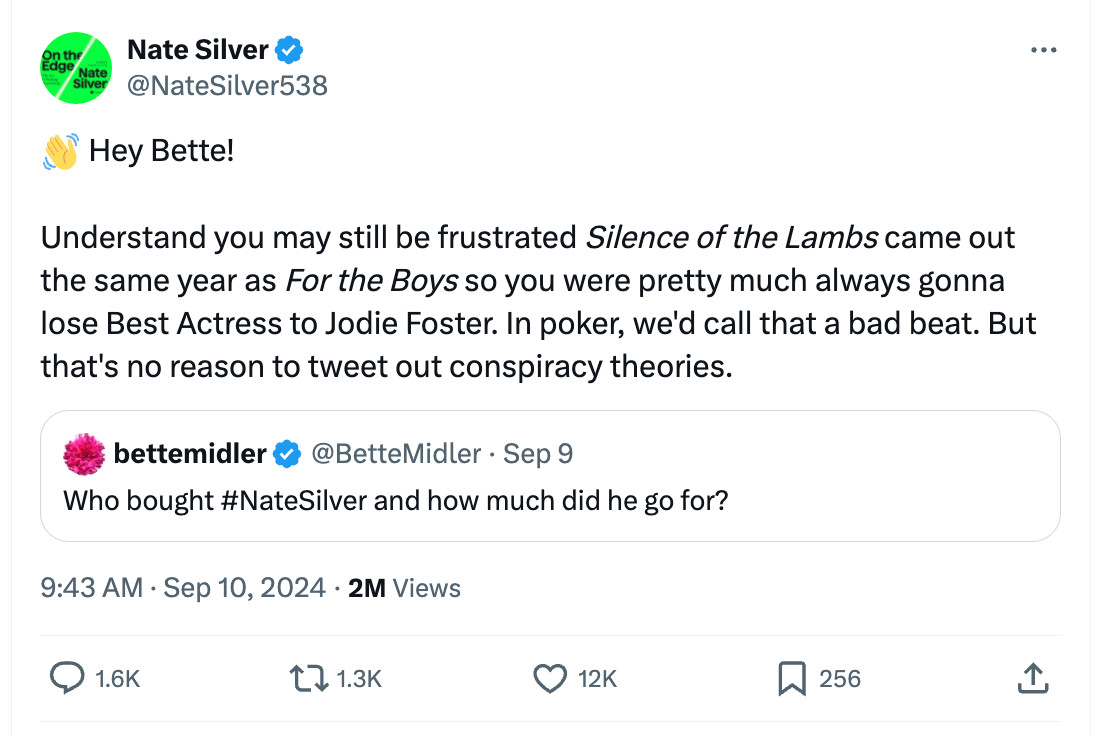Click the 1.6K replies count
This screenshot has width=1110, height=736.
pos(117,679)
